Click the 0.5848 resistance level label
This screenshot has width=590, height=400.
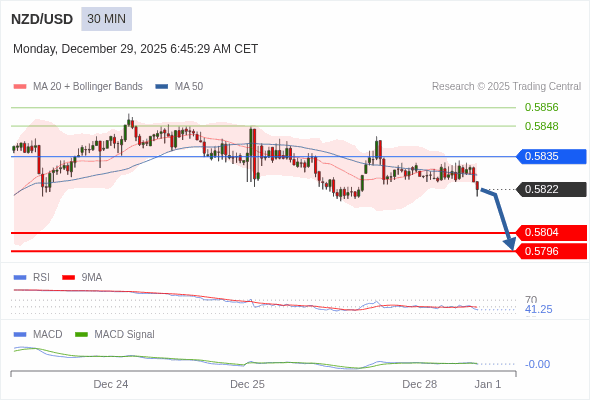(541, 126)
